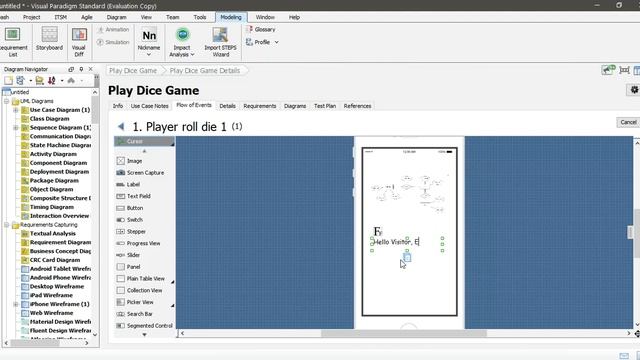Select CRC Card Diagram in navigator

[55, 260]
